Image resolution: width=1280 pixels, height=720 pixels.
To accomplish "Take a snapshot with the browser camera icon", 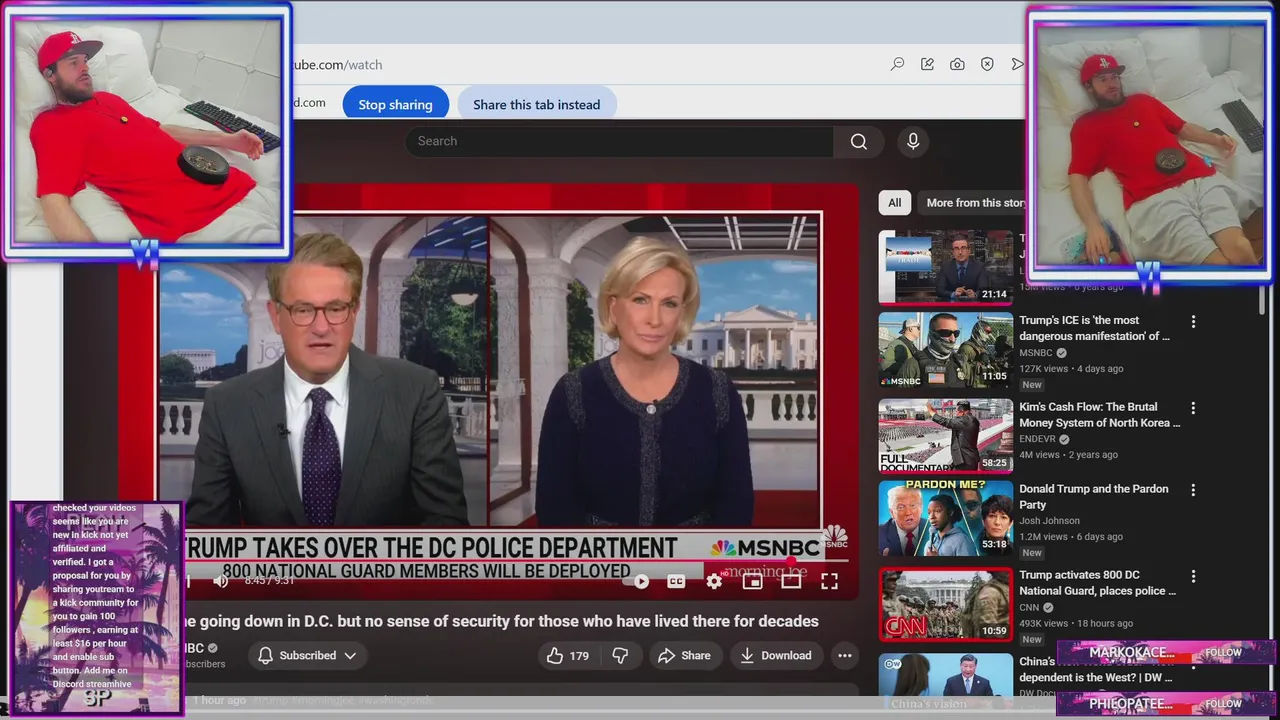I will [957, 64].
